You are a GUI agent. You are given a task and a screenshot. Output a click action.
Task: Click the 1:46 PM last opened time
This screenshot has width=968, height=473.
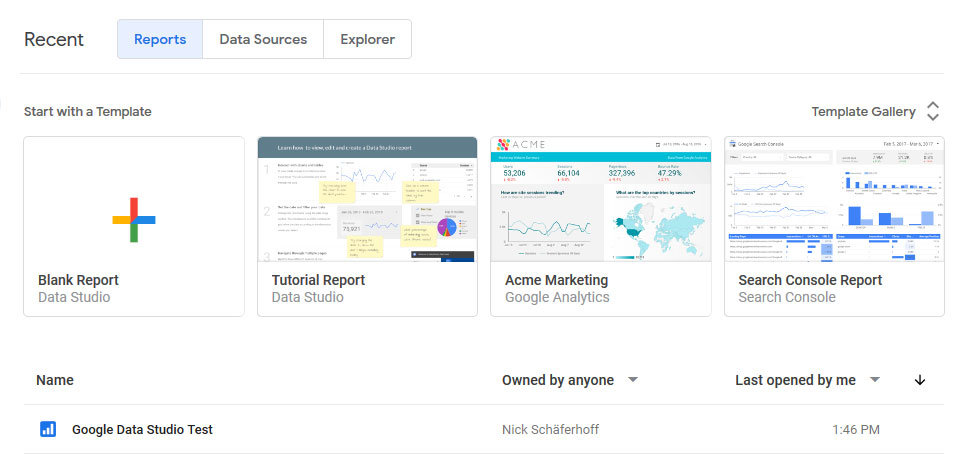[x=856, y=430]
